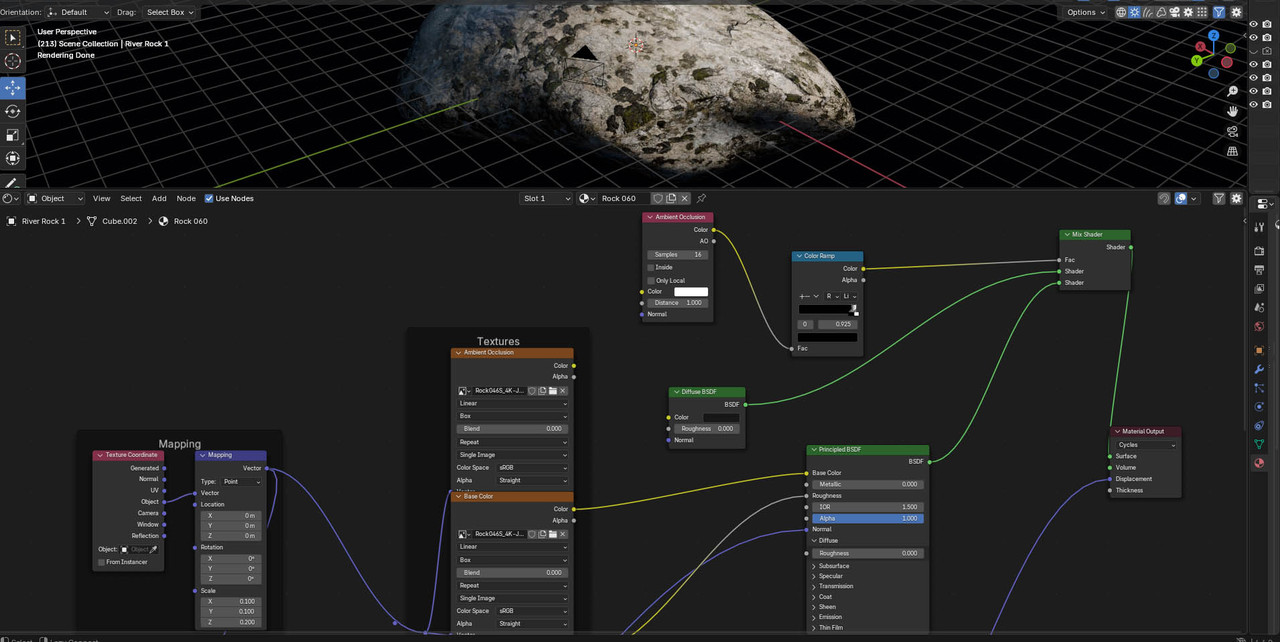The width and height of the screenshot is (1280, 642).
Task: Toggle the Use Nodes checkbox
Action: point(209,198)
